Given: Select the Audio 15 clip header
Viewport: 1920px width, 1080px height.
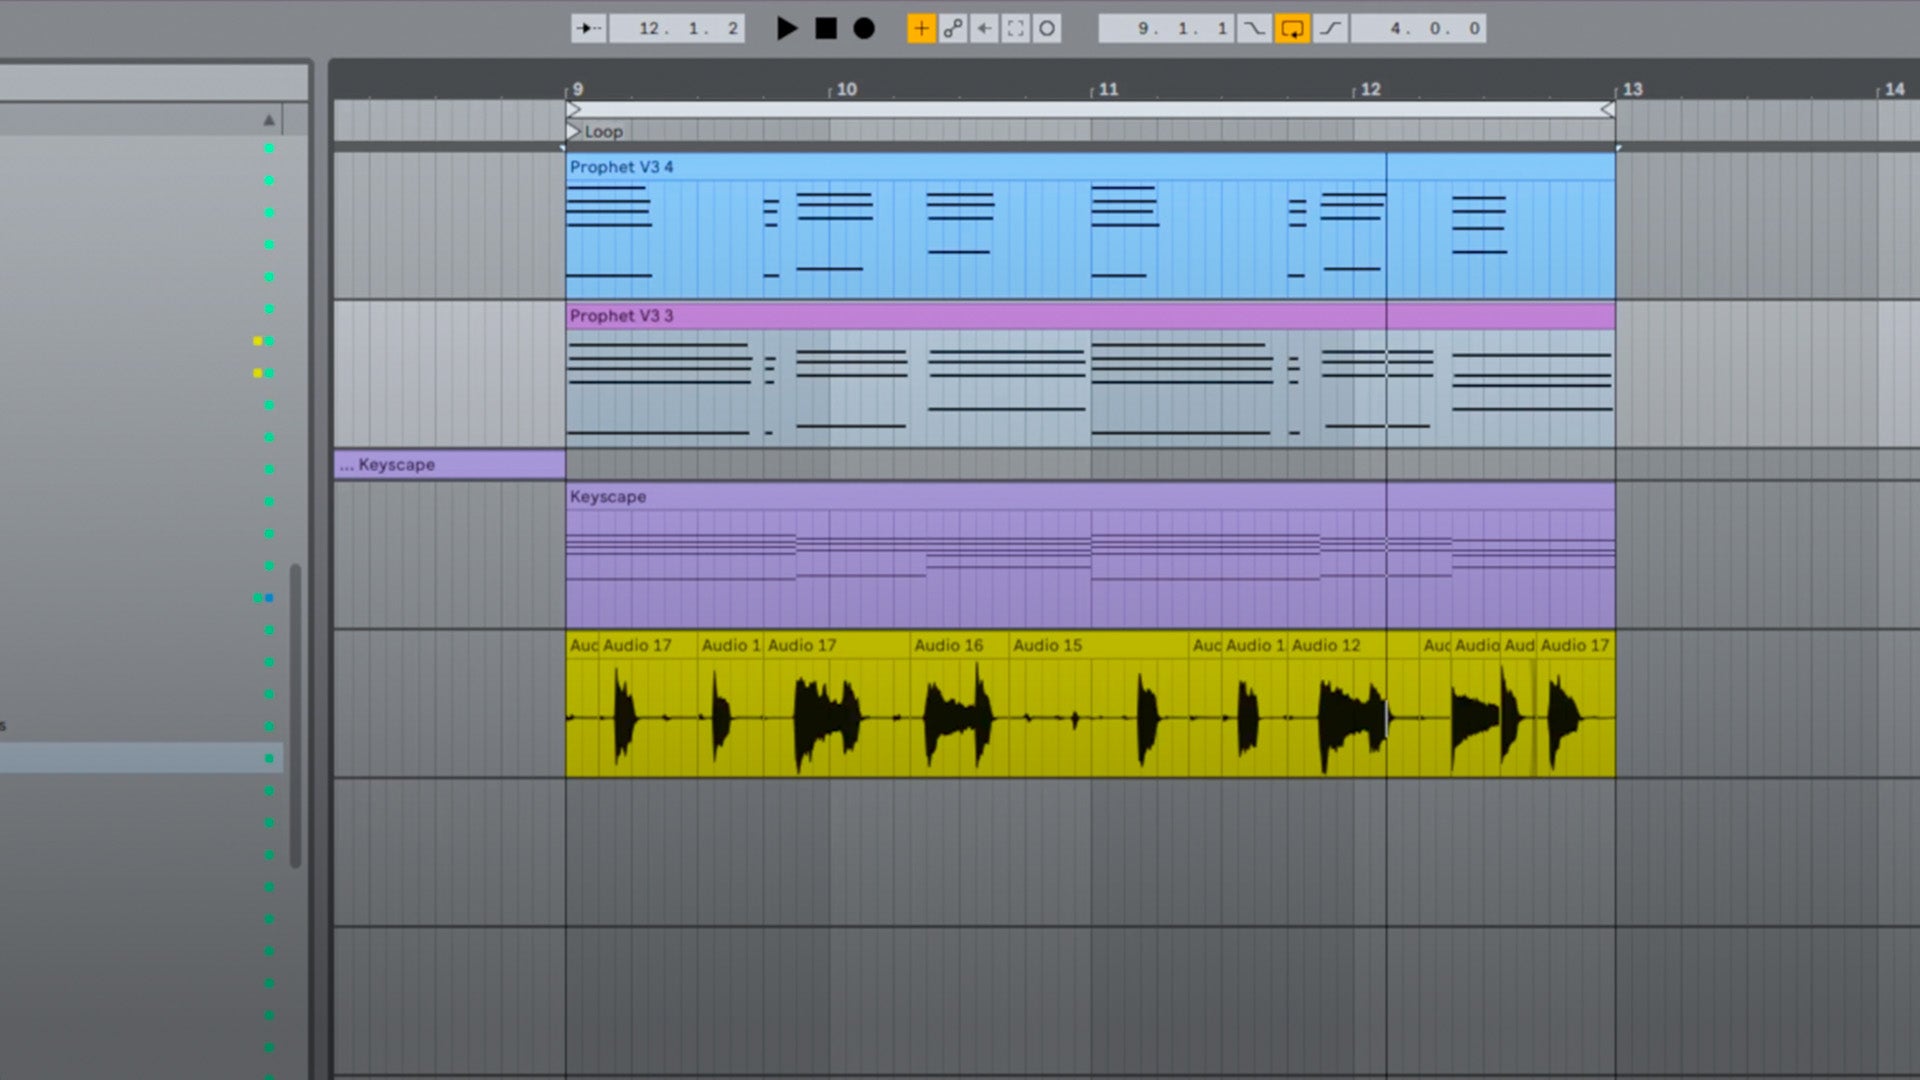Looking at the screenshot, I should tap(1047, 646).
